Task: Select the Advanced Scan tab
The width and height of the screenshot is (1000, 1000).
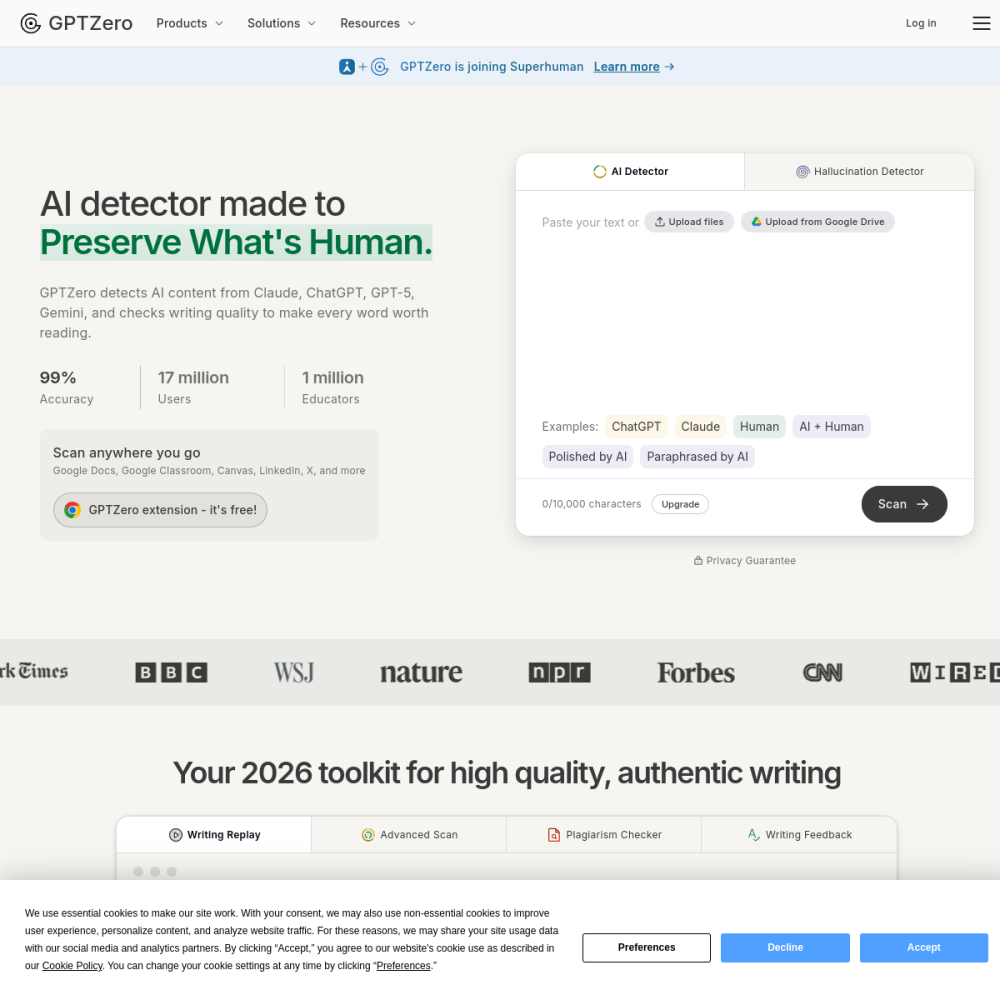Action: [409, 835]
